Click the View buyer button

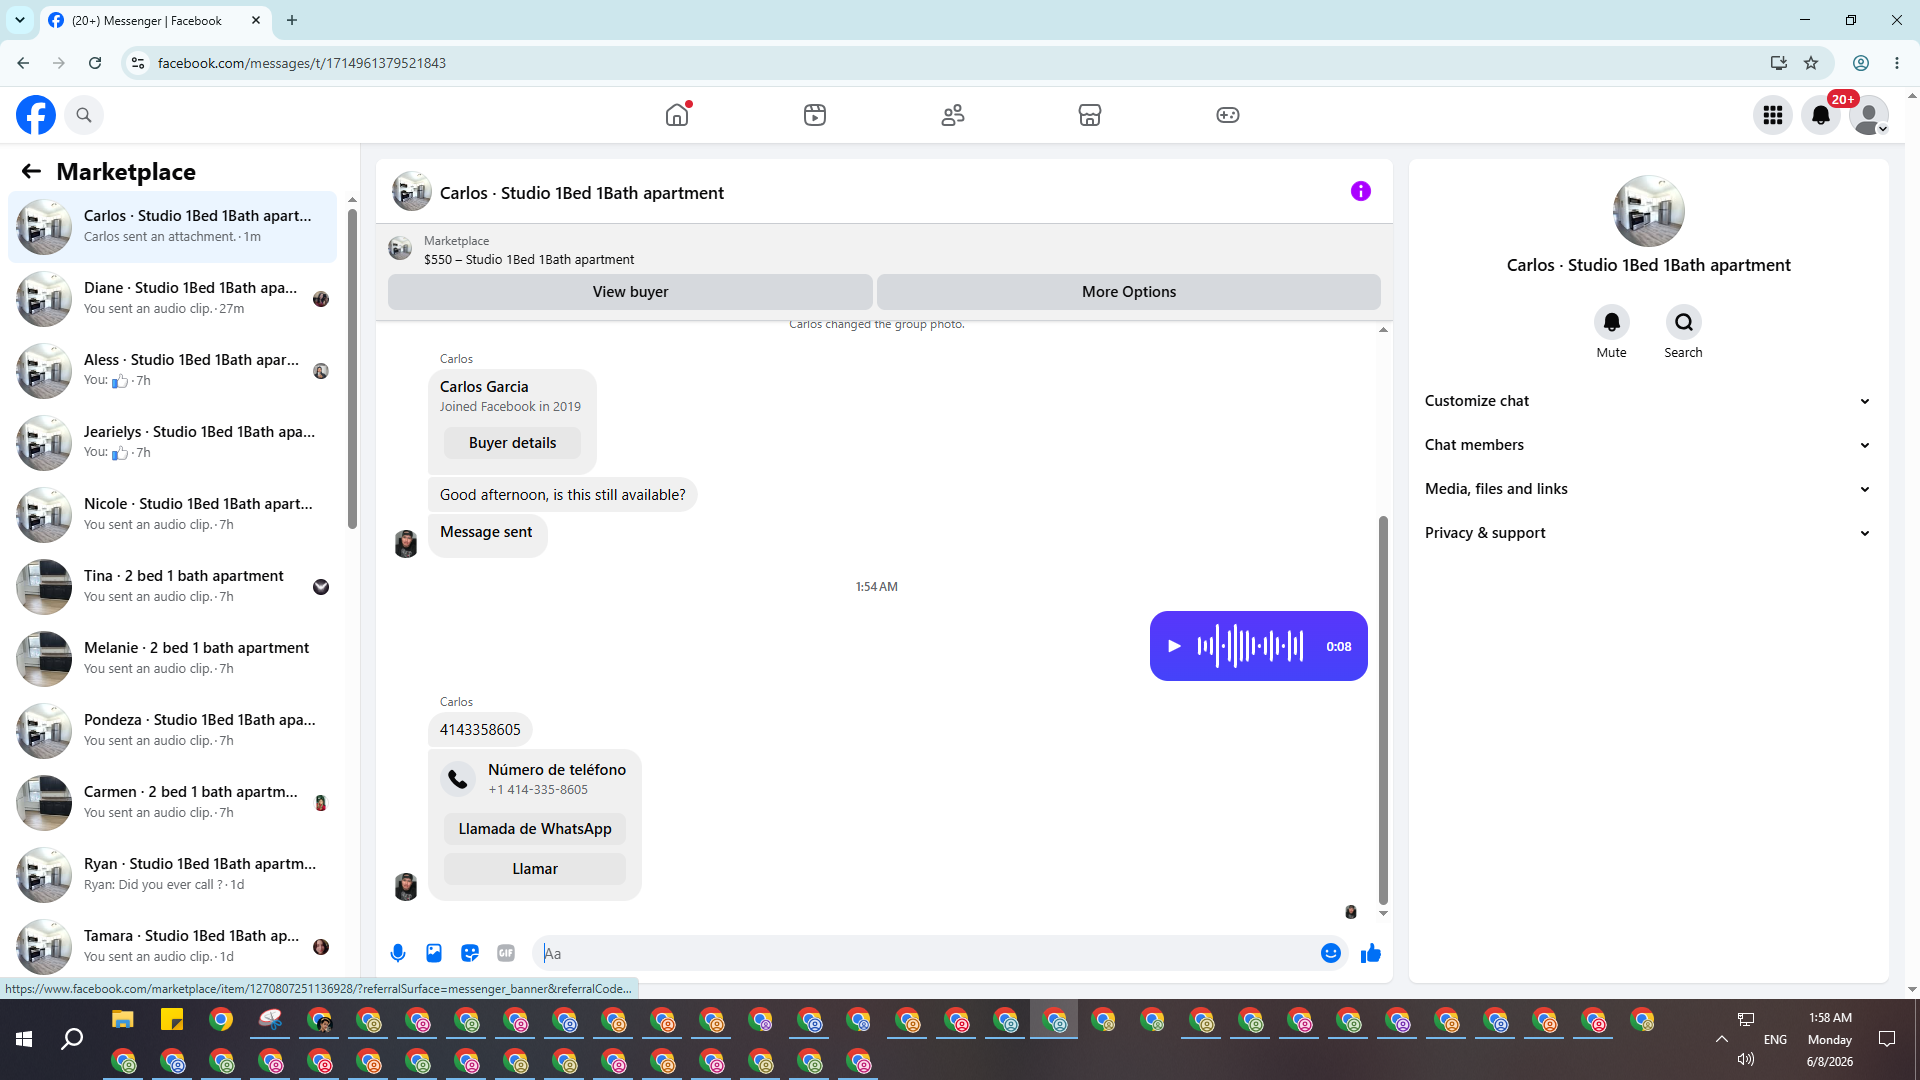[630, 292]
